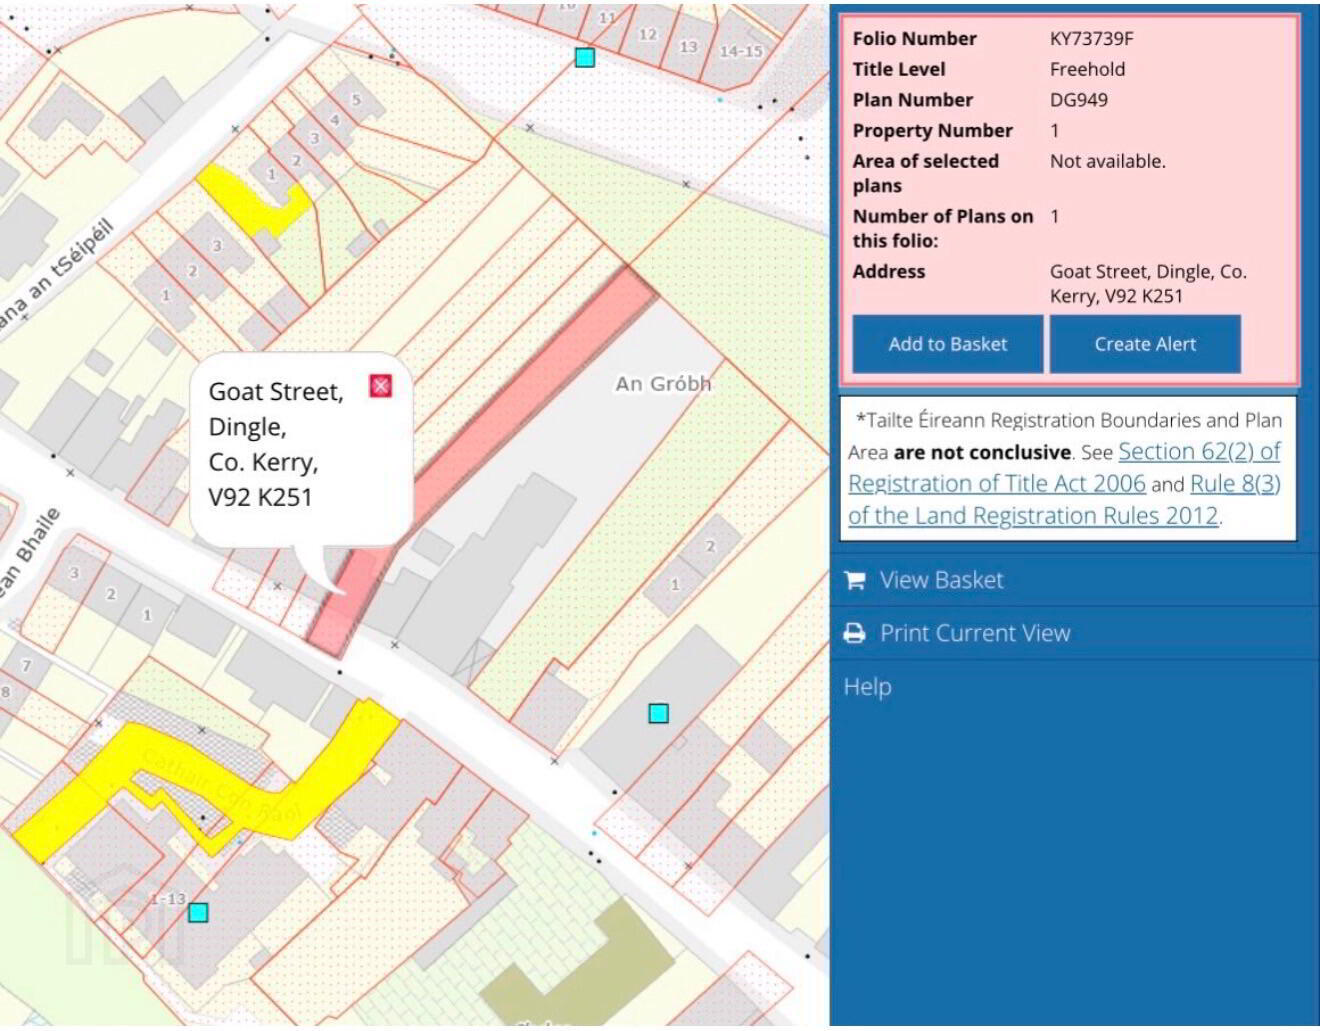Click cyan square marker near top plots 11-13
The image size is (1320, 1031).
[x=585, y=57]
